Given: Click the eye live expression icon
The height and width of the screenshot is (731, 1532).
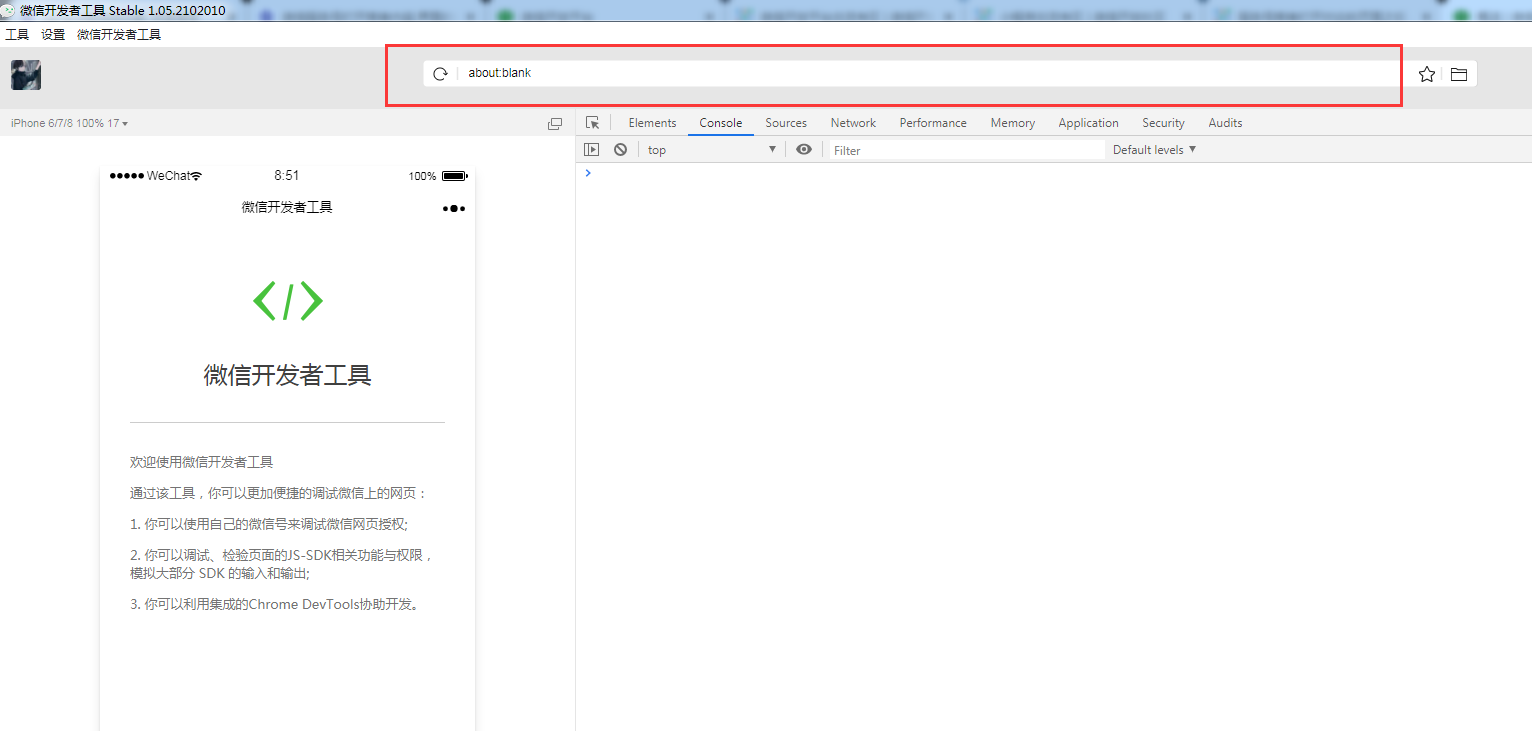Looking at the screenshot, I should [804, 149].
